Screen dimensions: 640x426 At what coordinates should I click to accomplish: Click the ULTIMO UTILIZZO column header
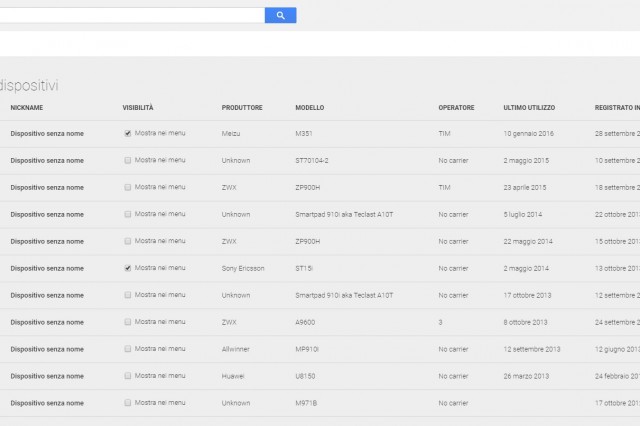(529, 108)
